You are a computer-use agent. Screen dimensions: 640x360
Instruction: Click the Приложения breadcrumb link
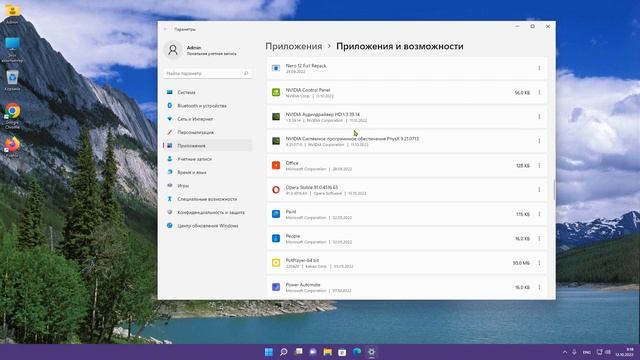pyautogui.click(x=294, y=46)
